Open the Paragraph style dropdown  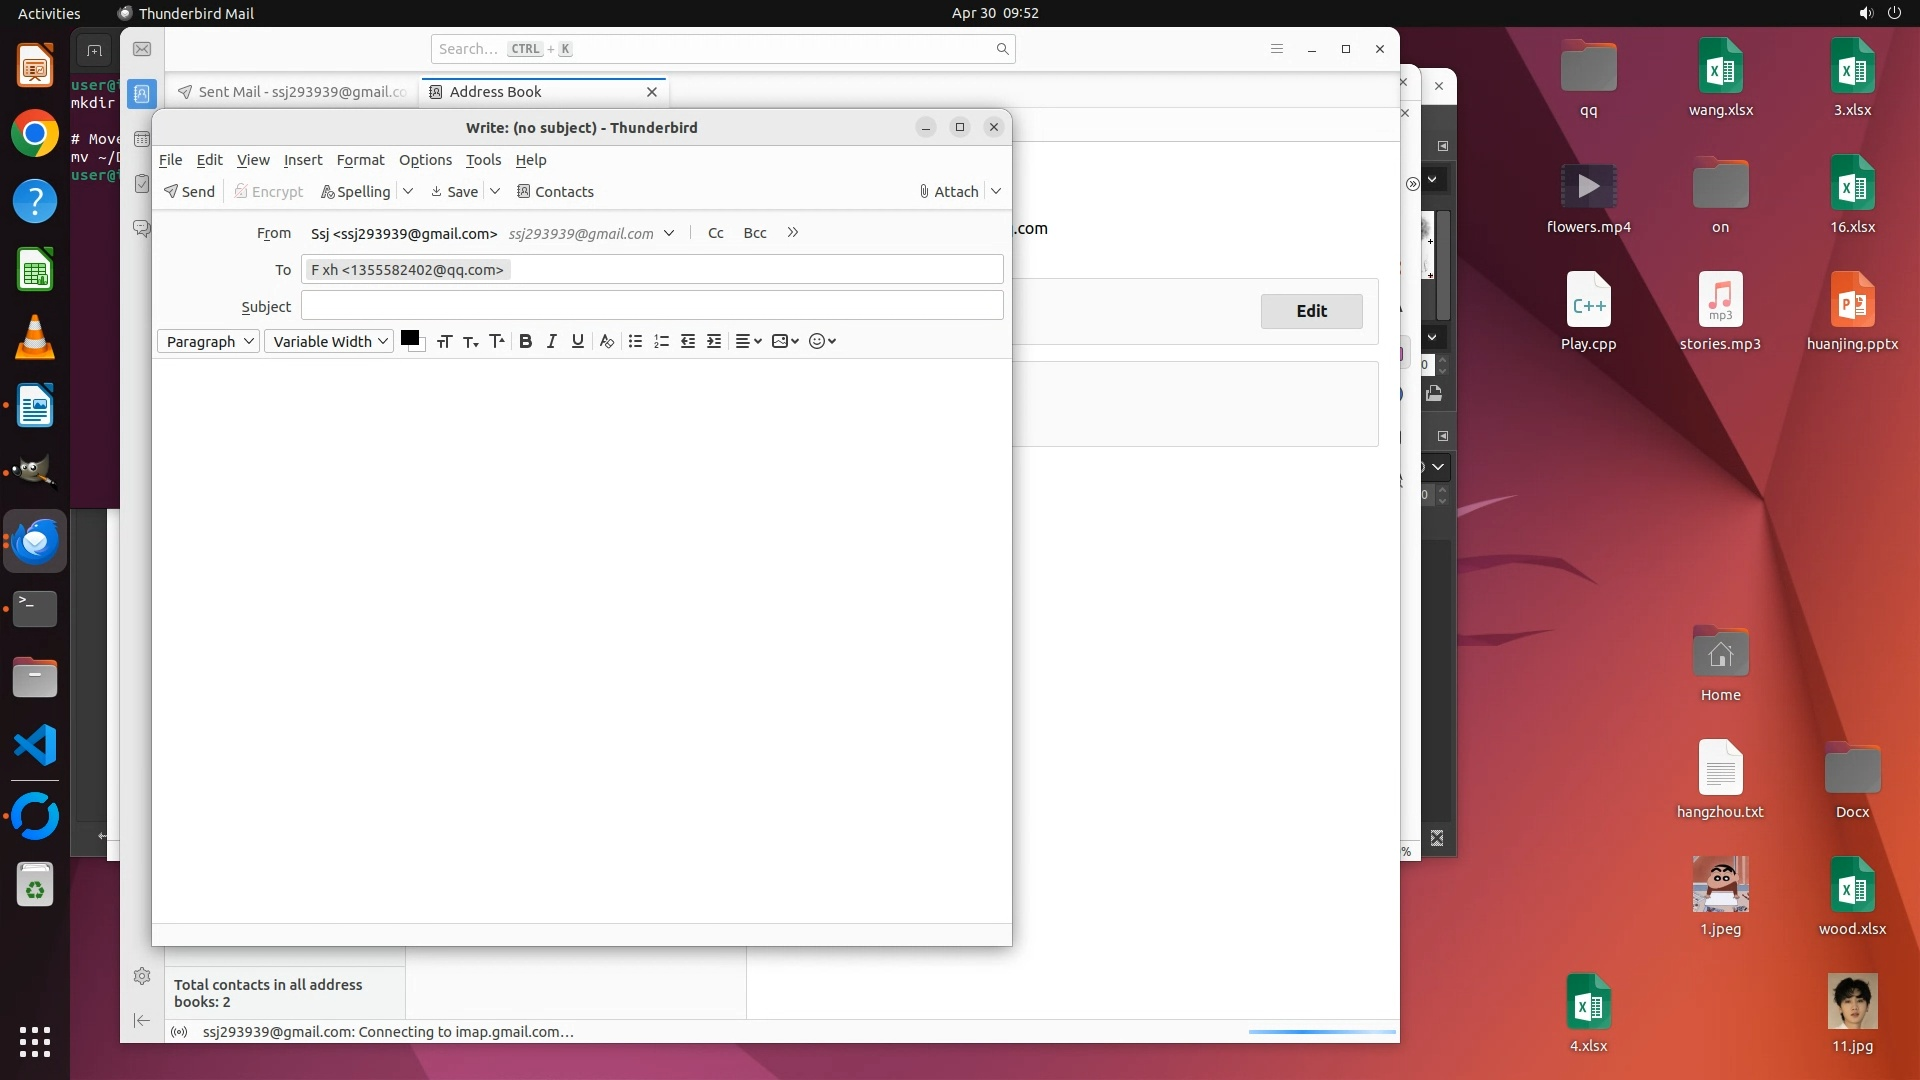208,341
